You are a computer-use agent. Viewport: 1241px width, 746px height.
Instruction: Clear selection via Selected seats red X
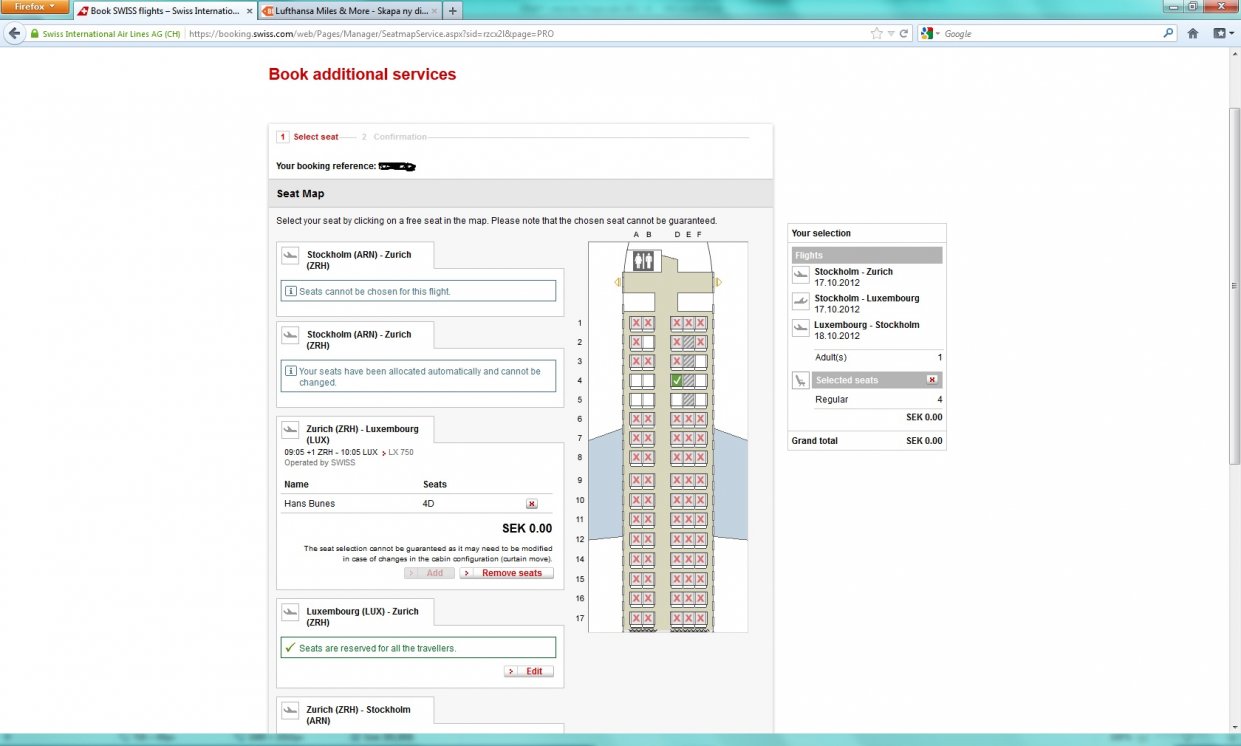[x=932, y=380]
